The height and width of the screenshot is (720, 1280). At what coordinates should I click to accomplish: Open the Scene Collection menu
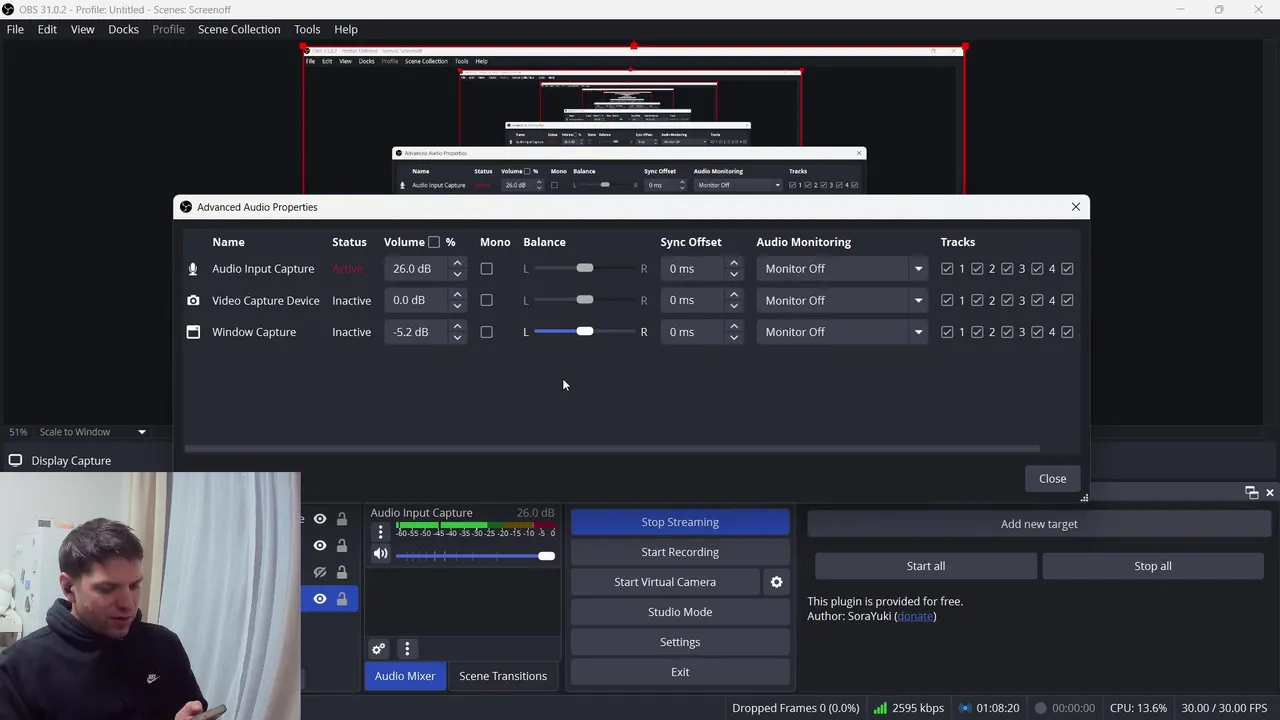point(239,29)
